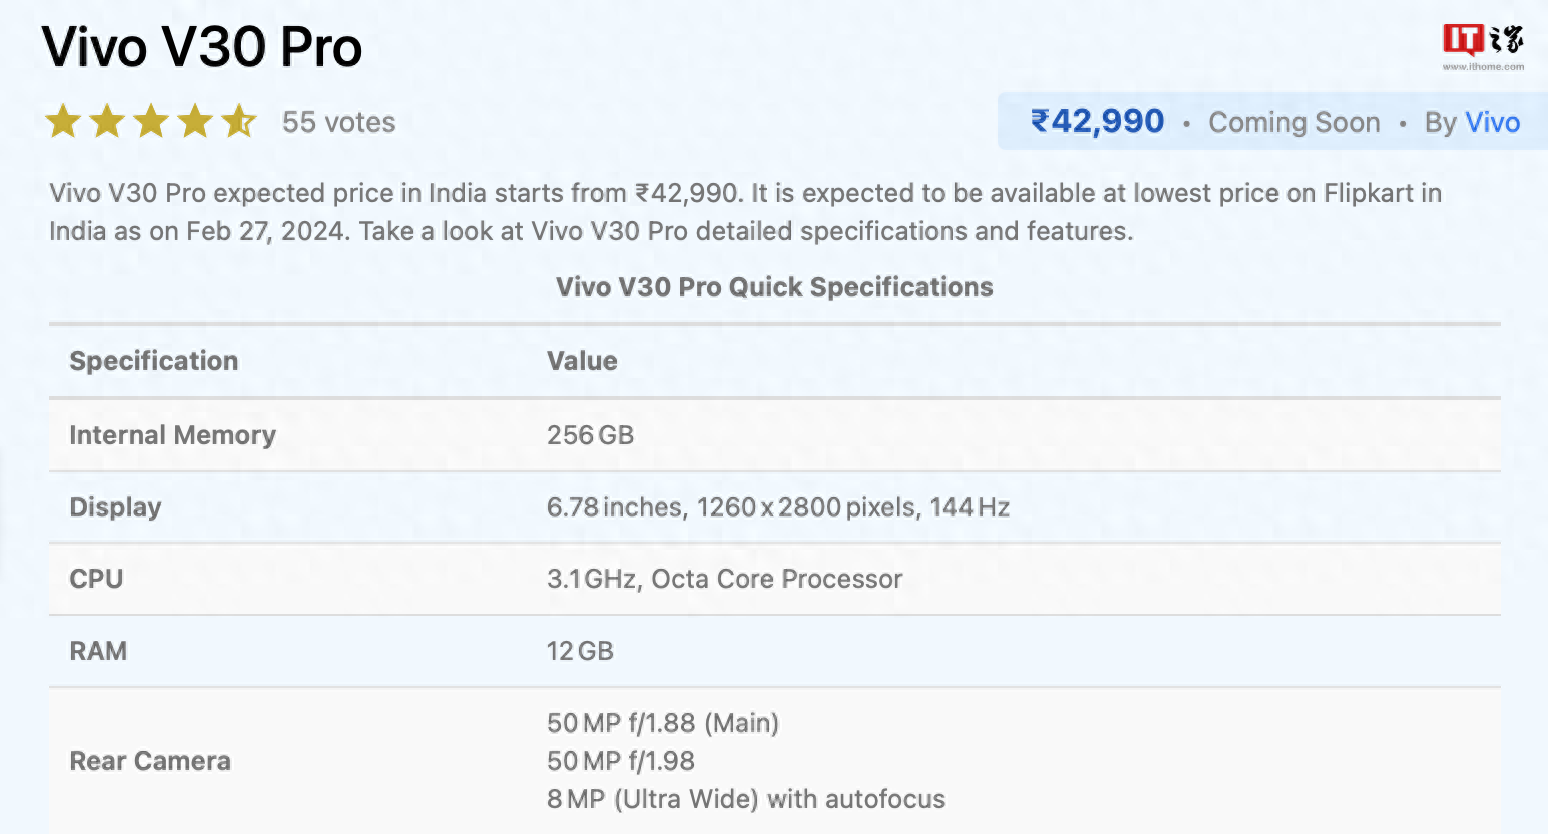
Task: Click the Value column header
Action: point(582,361)
